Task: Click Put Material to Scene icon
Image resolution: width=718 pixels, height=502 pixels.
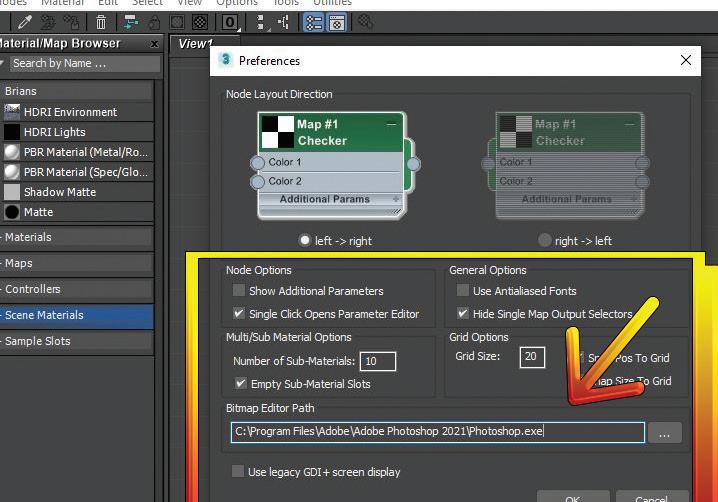Action: (48, 22)
